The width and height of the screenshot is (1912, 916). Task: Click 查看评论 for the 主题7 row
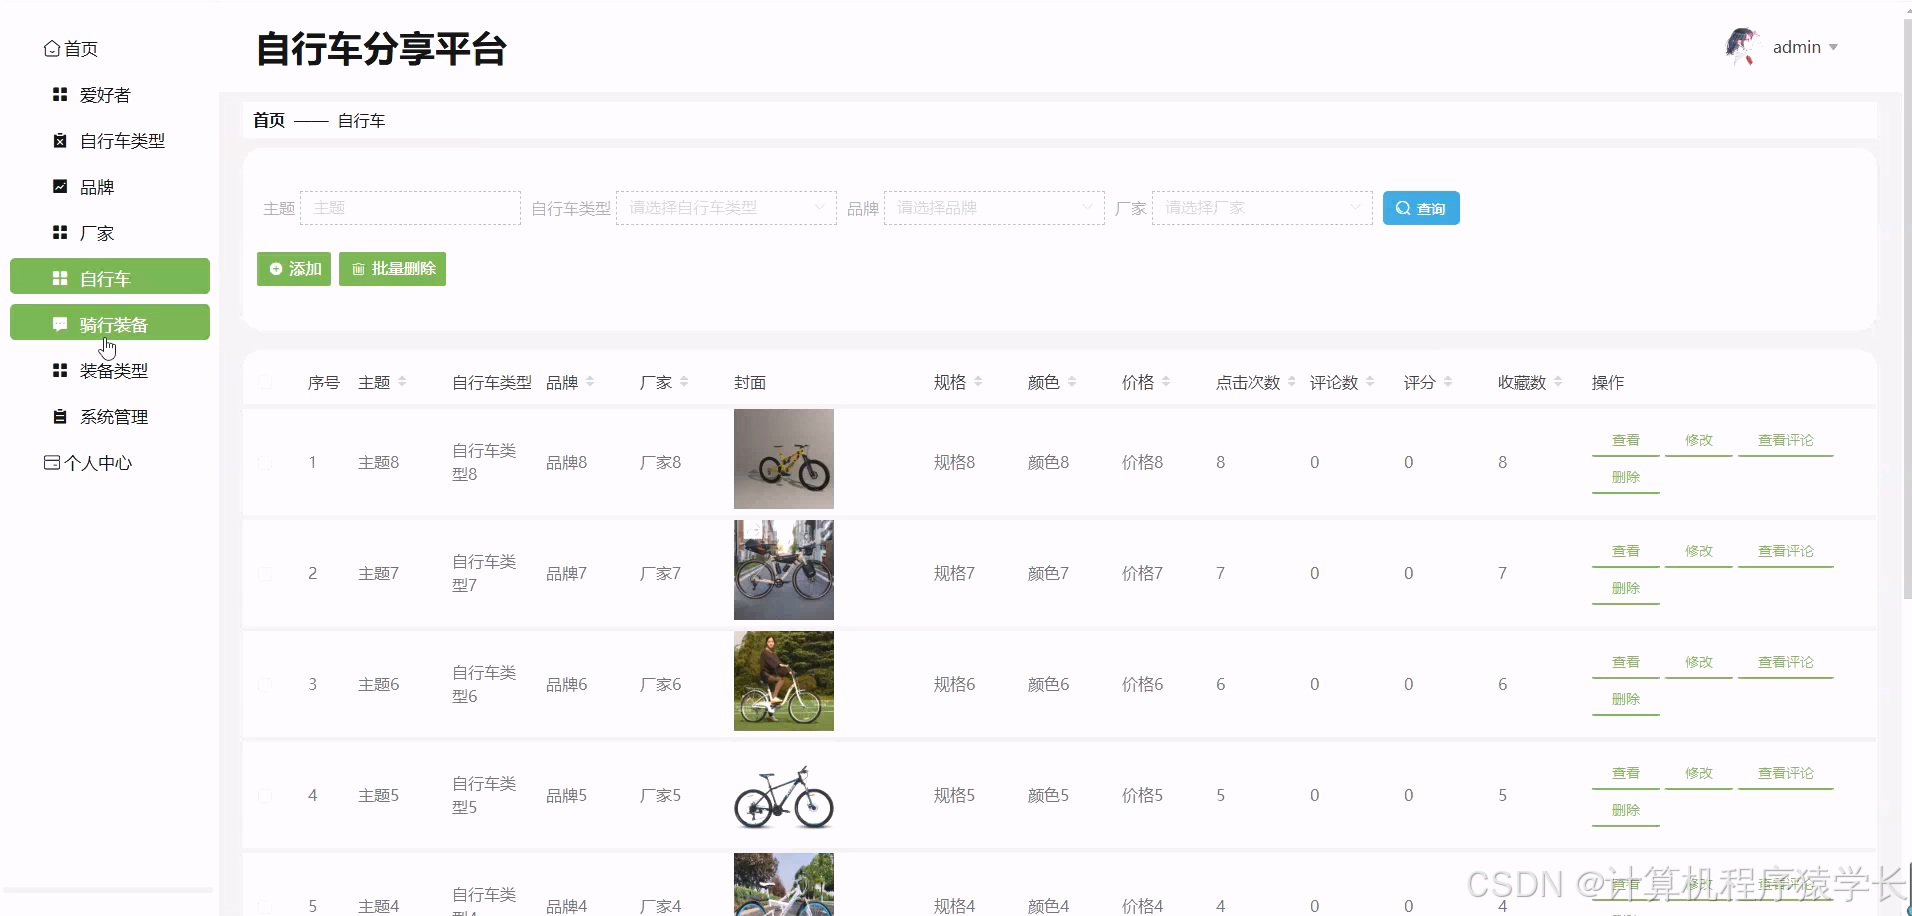point(1785,551)
